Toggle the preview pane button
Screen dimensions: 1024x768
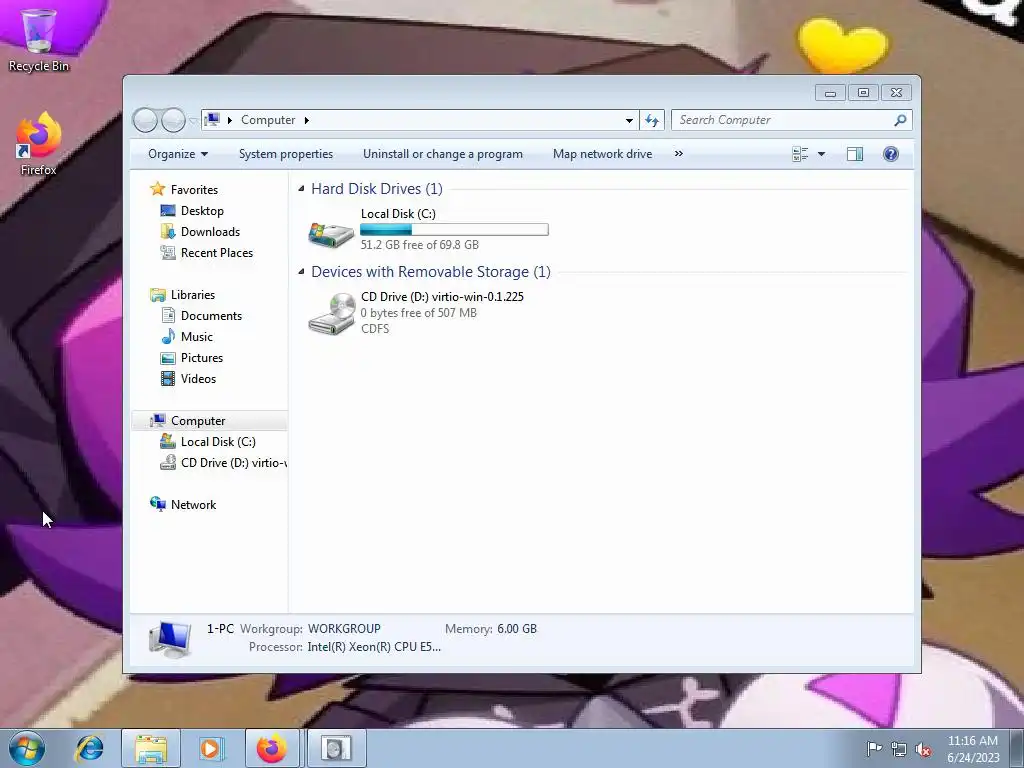coord(855,154)
